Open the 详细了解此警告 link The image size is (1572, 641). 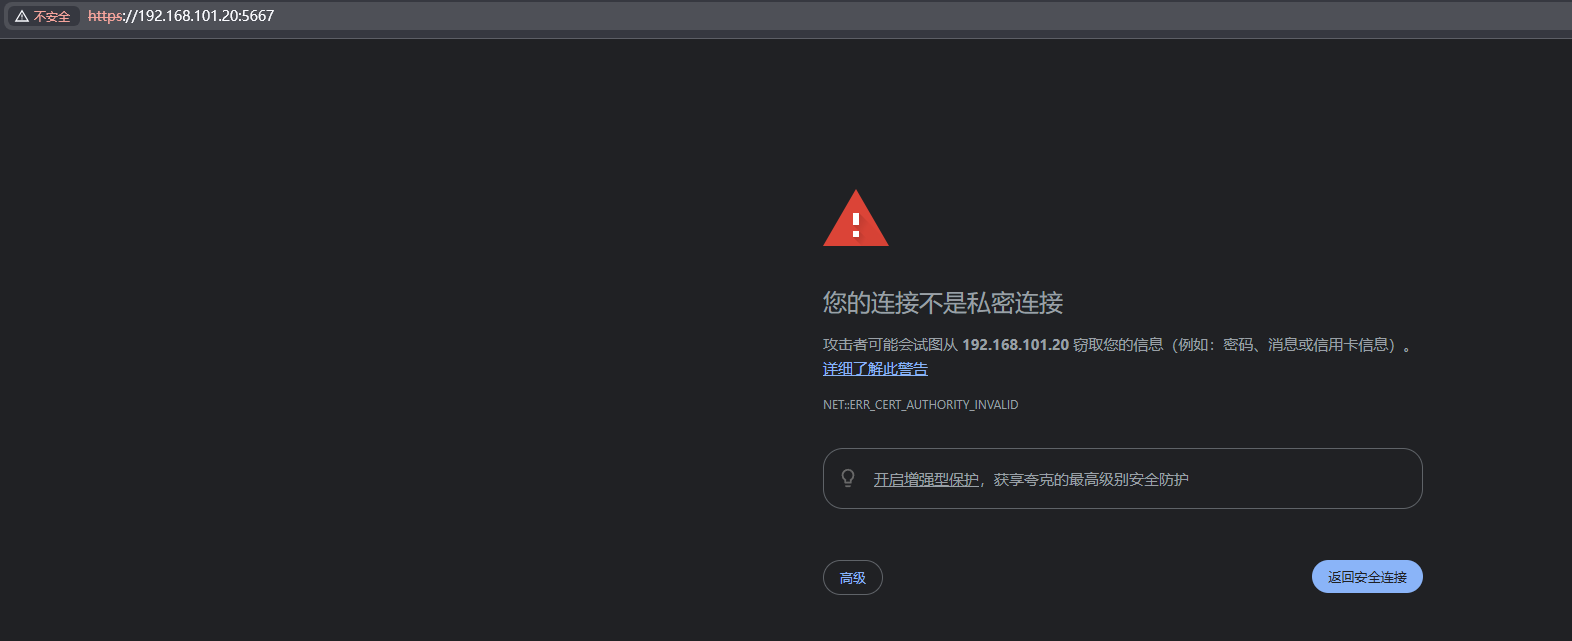(x=875, y=369)
